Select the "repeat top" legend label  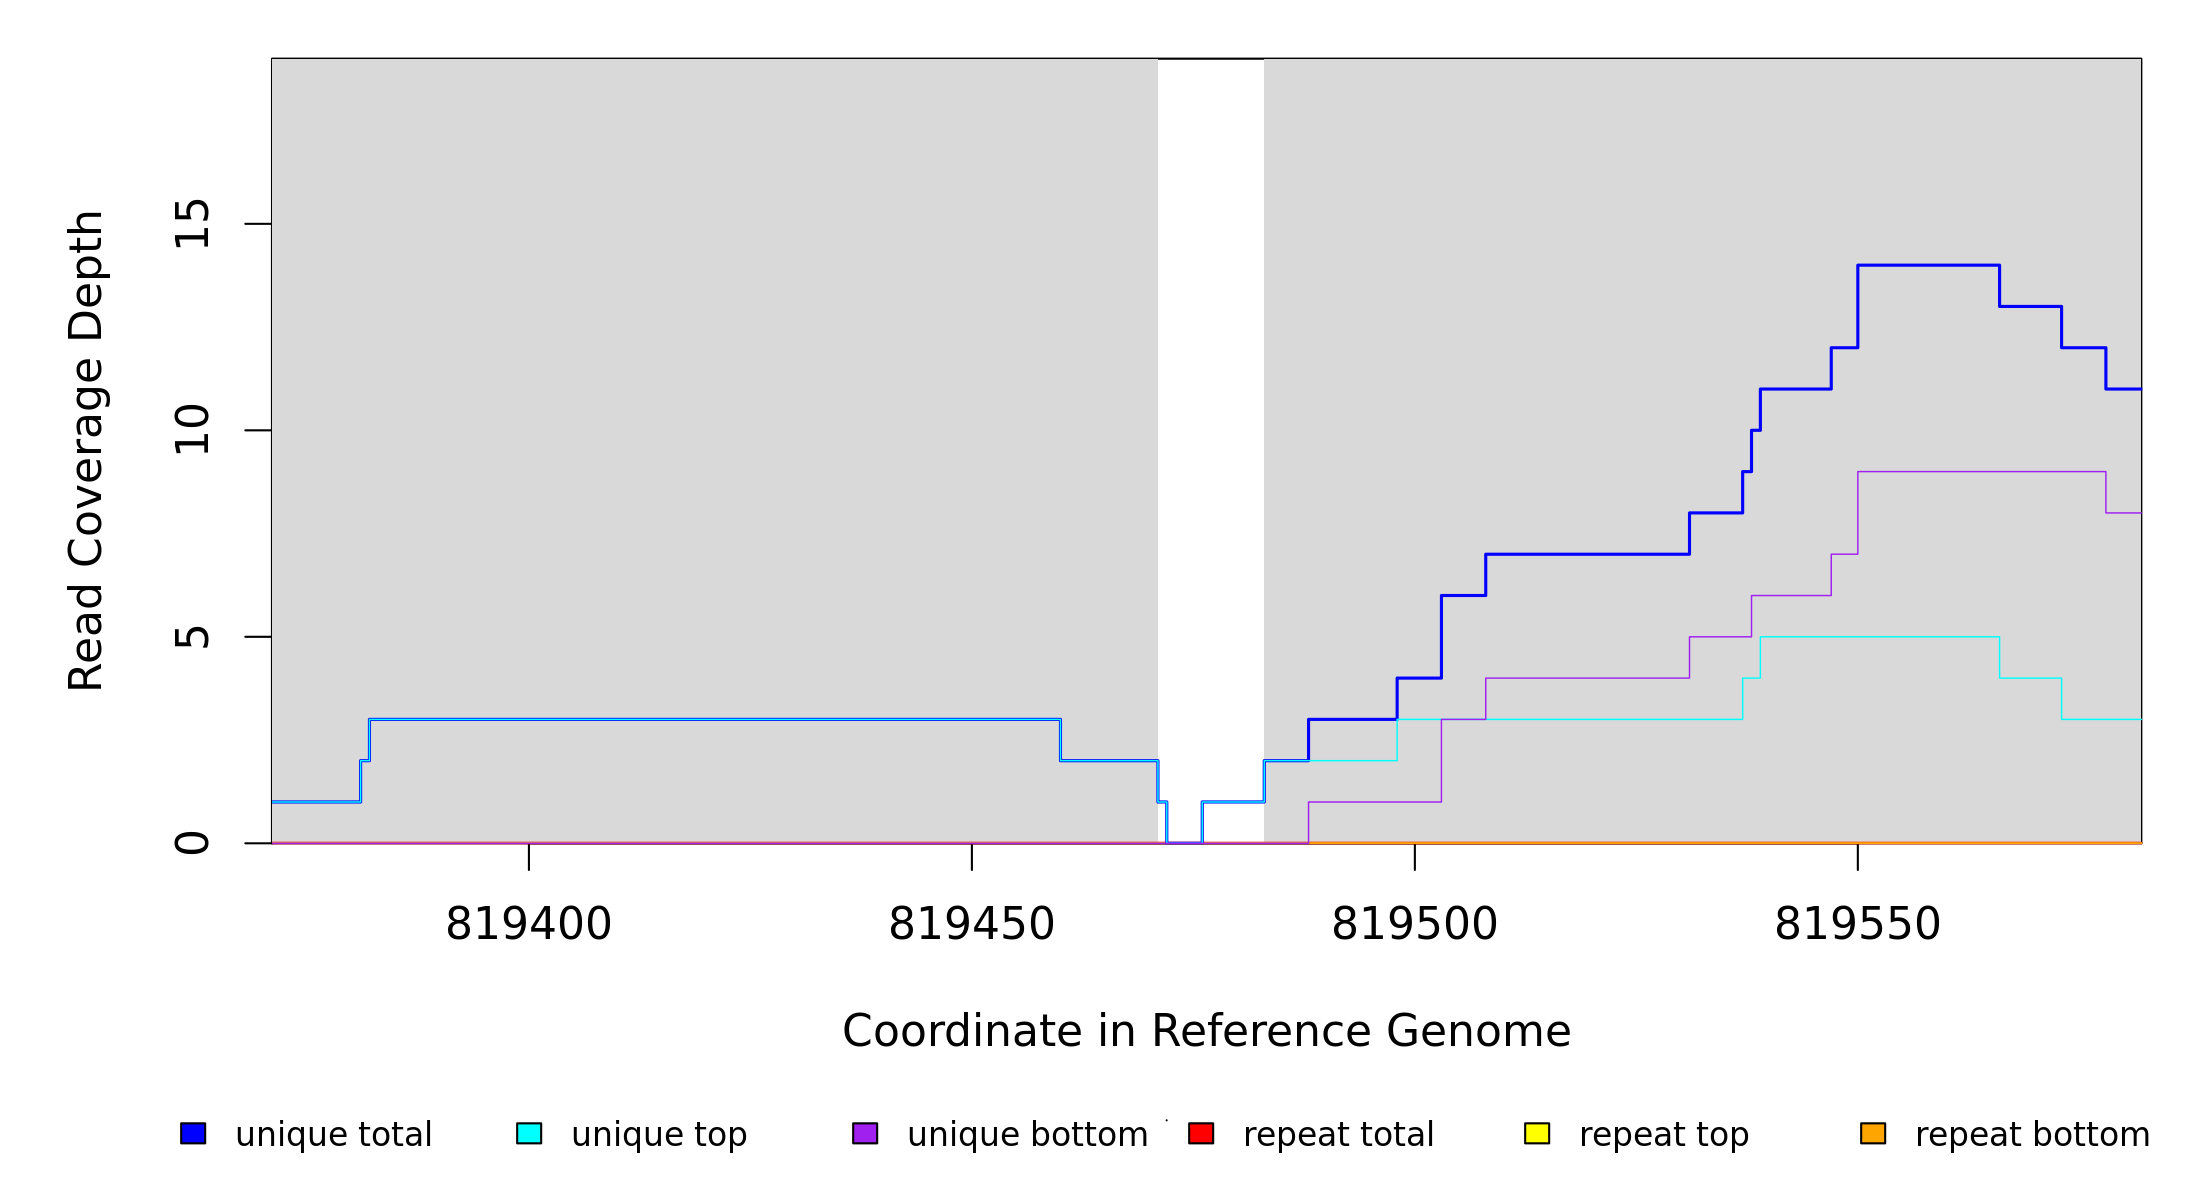tap(1663, 1135)
